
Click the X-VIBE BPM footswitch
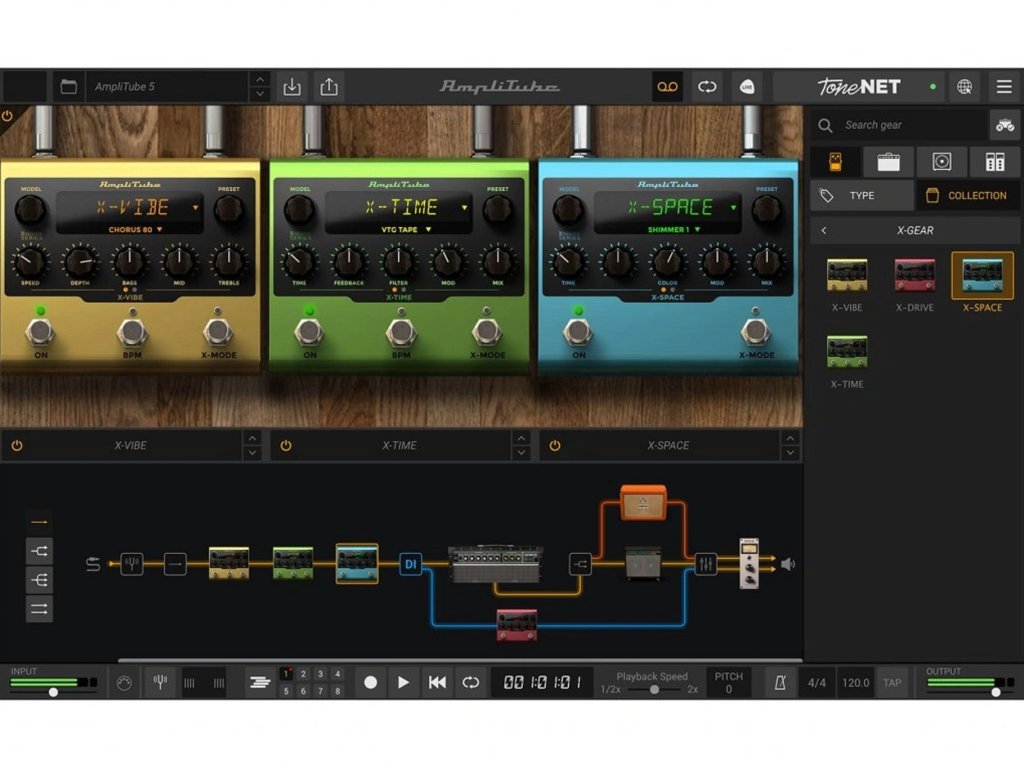(x=132, y=332)
